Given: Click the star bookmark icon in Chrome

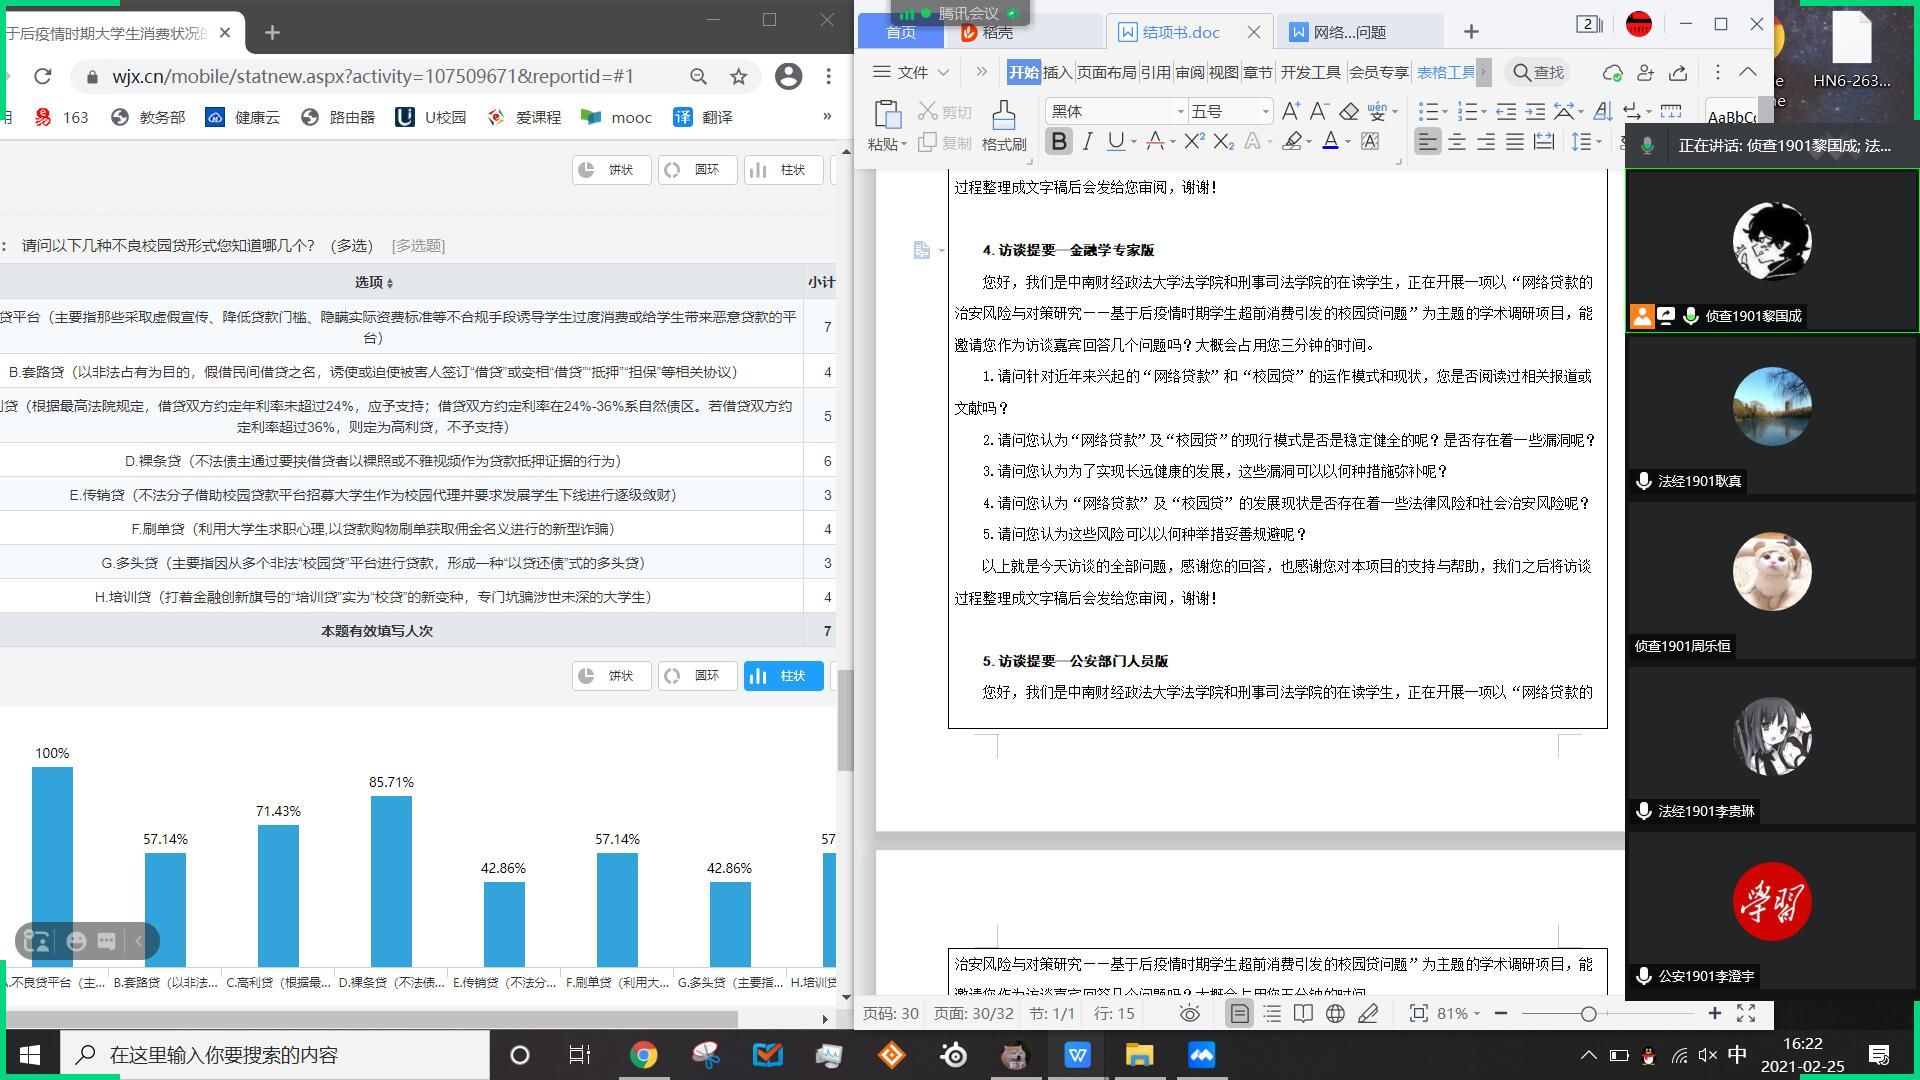Looking at the screenshot, I should [x=738, y=76].
